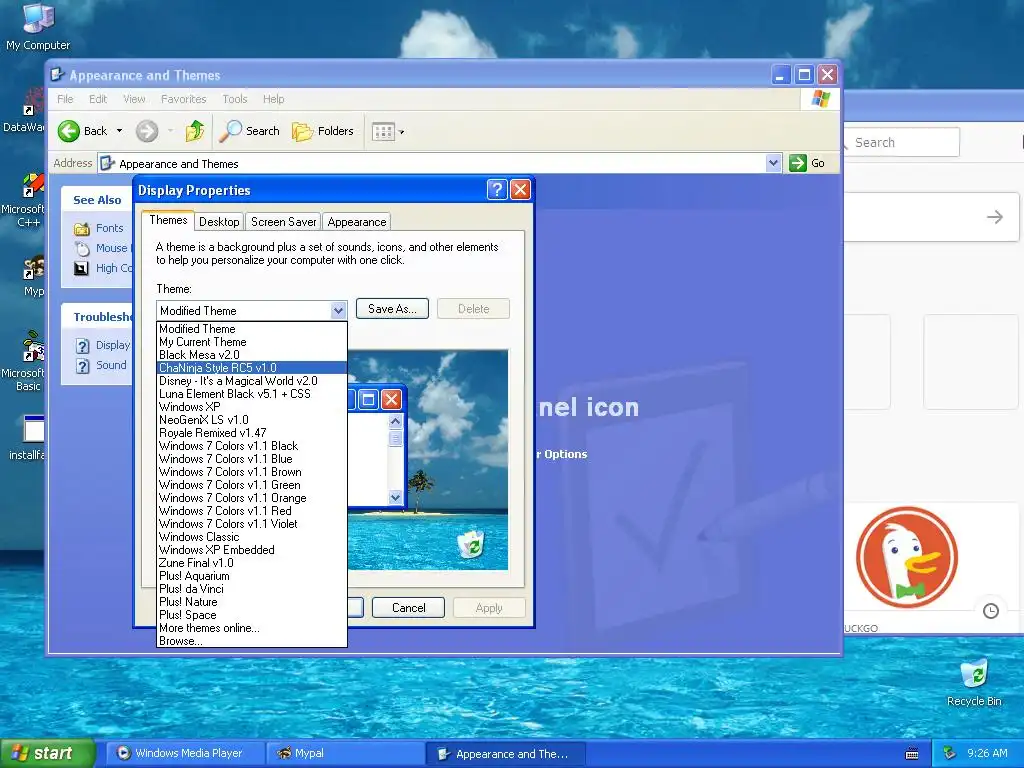Open the Help menu
Viewport: 1024px width, 768px height.
coord(274,99)
